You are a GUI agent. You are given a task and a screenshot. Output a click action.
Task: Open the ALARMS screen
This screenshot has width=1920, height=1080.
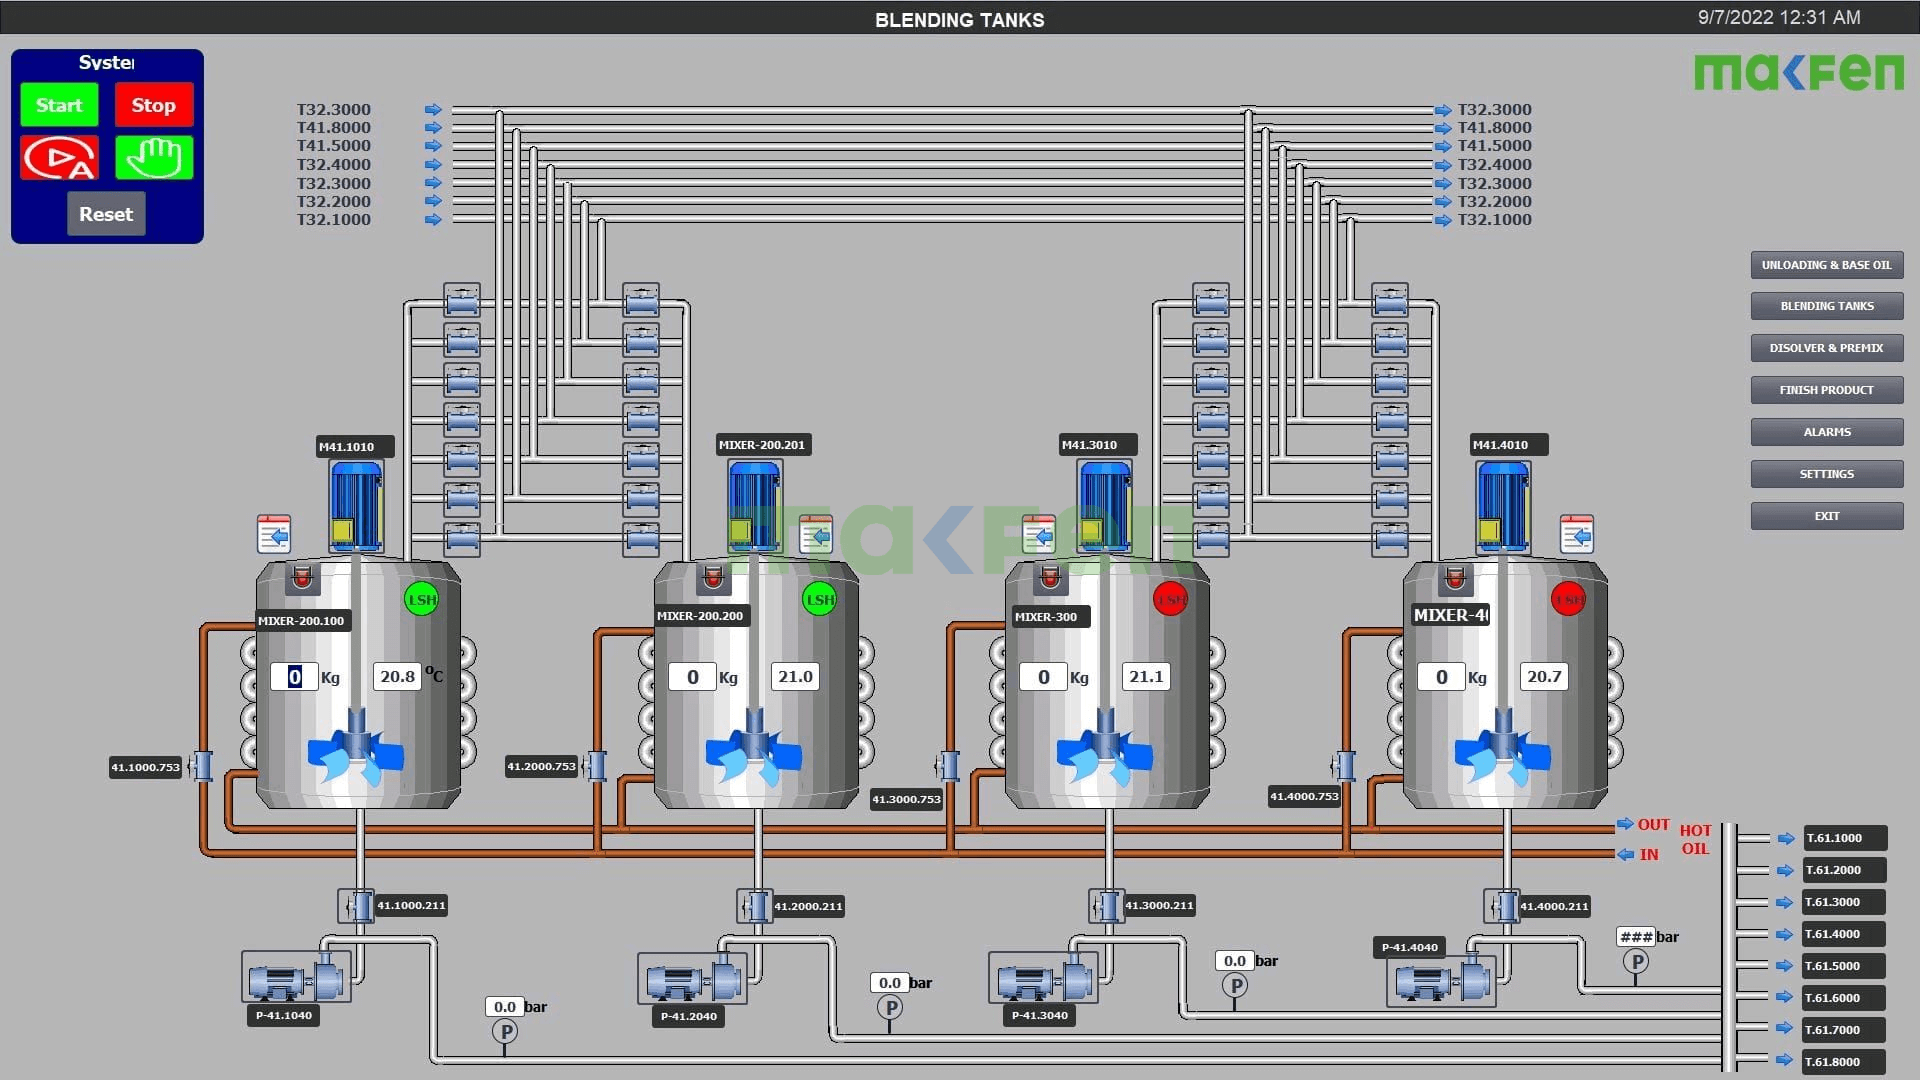1826,432
